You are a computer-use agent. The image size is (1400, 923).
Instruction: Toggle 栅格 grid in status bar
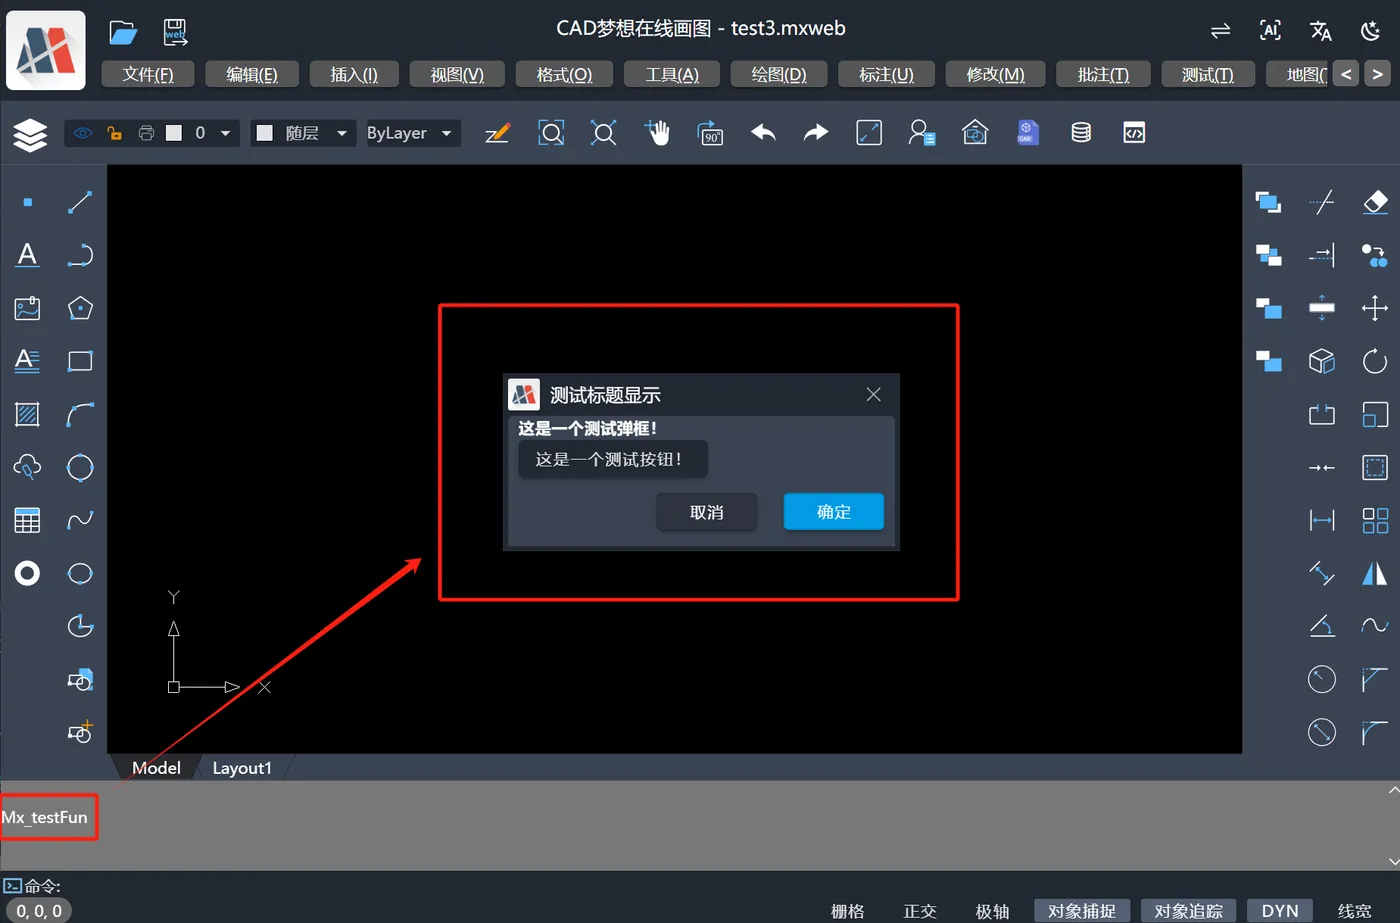coord(847,911)
